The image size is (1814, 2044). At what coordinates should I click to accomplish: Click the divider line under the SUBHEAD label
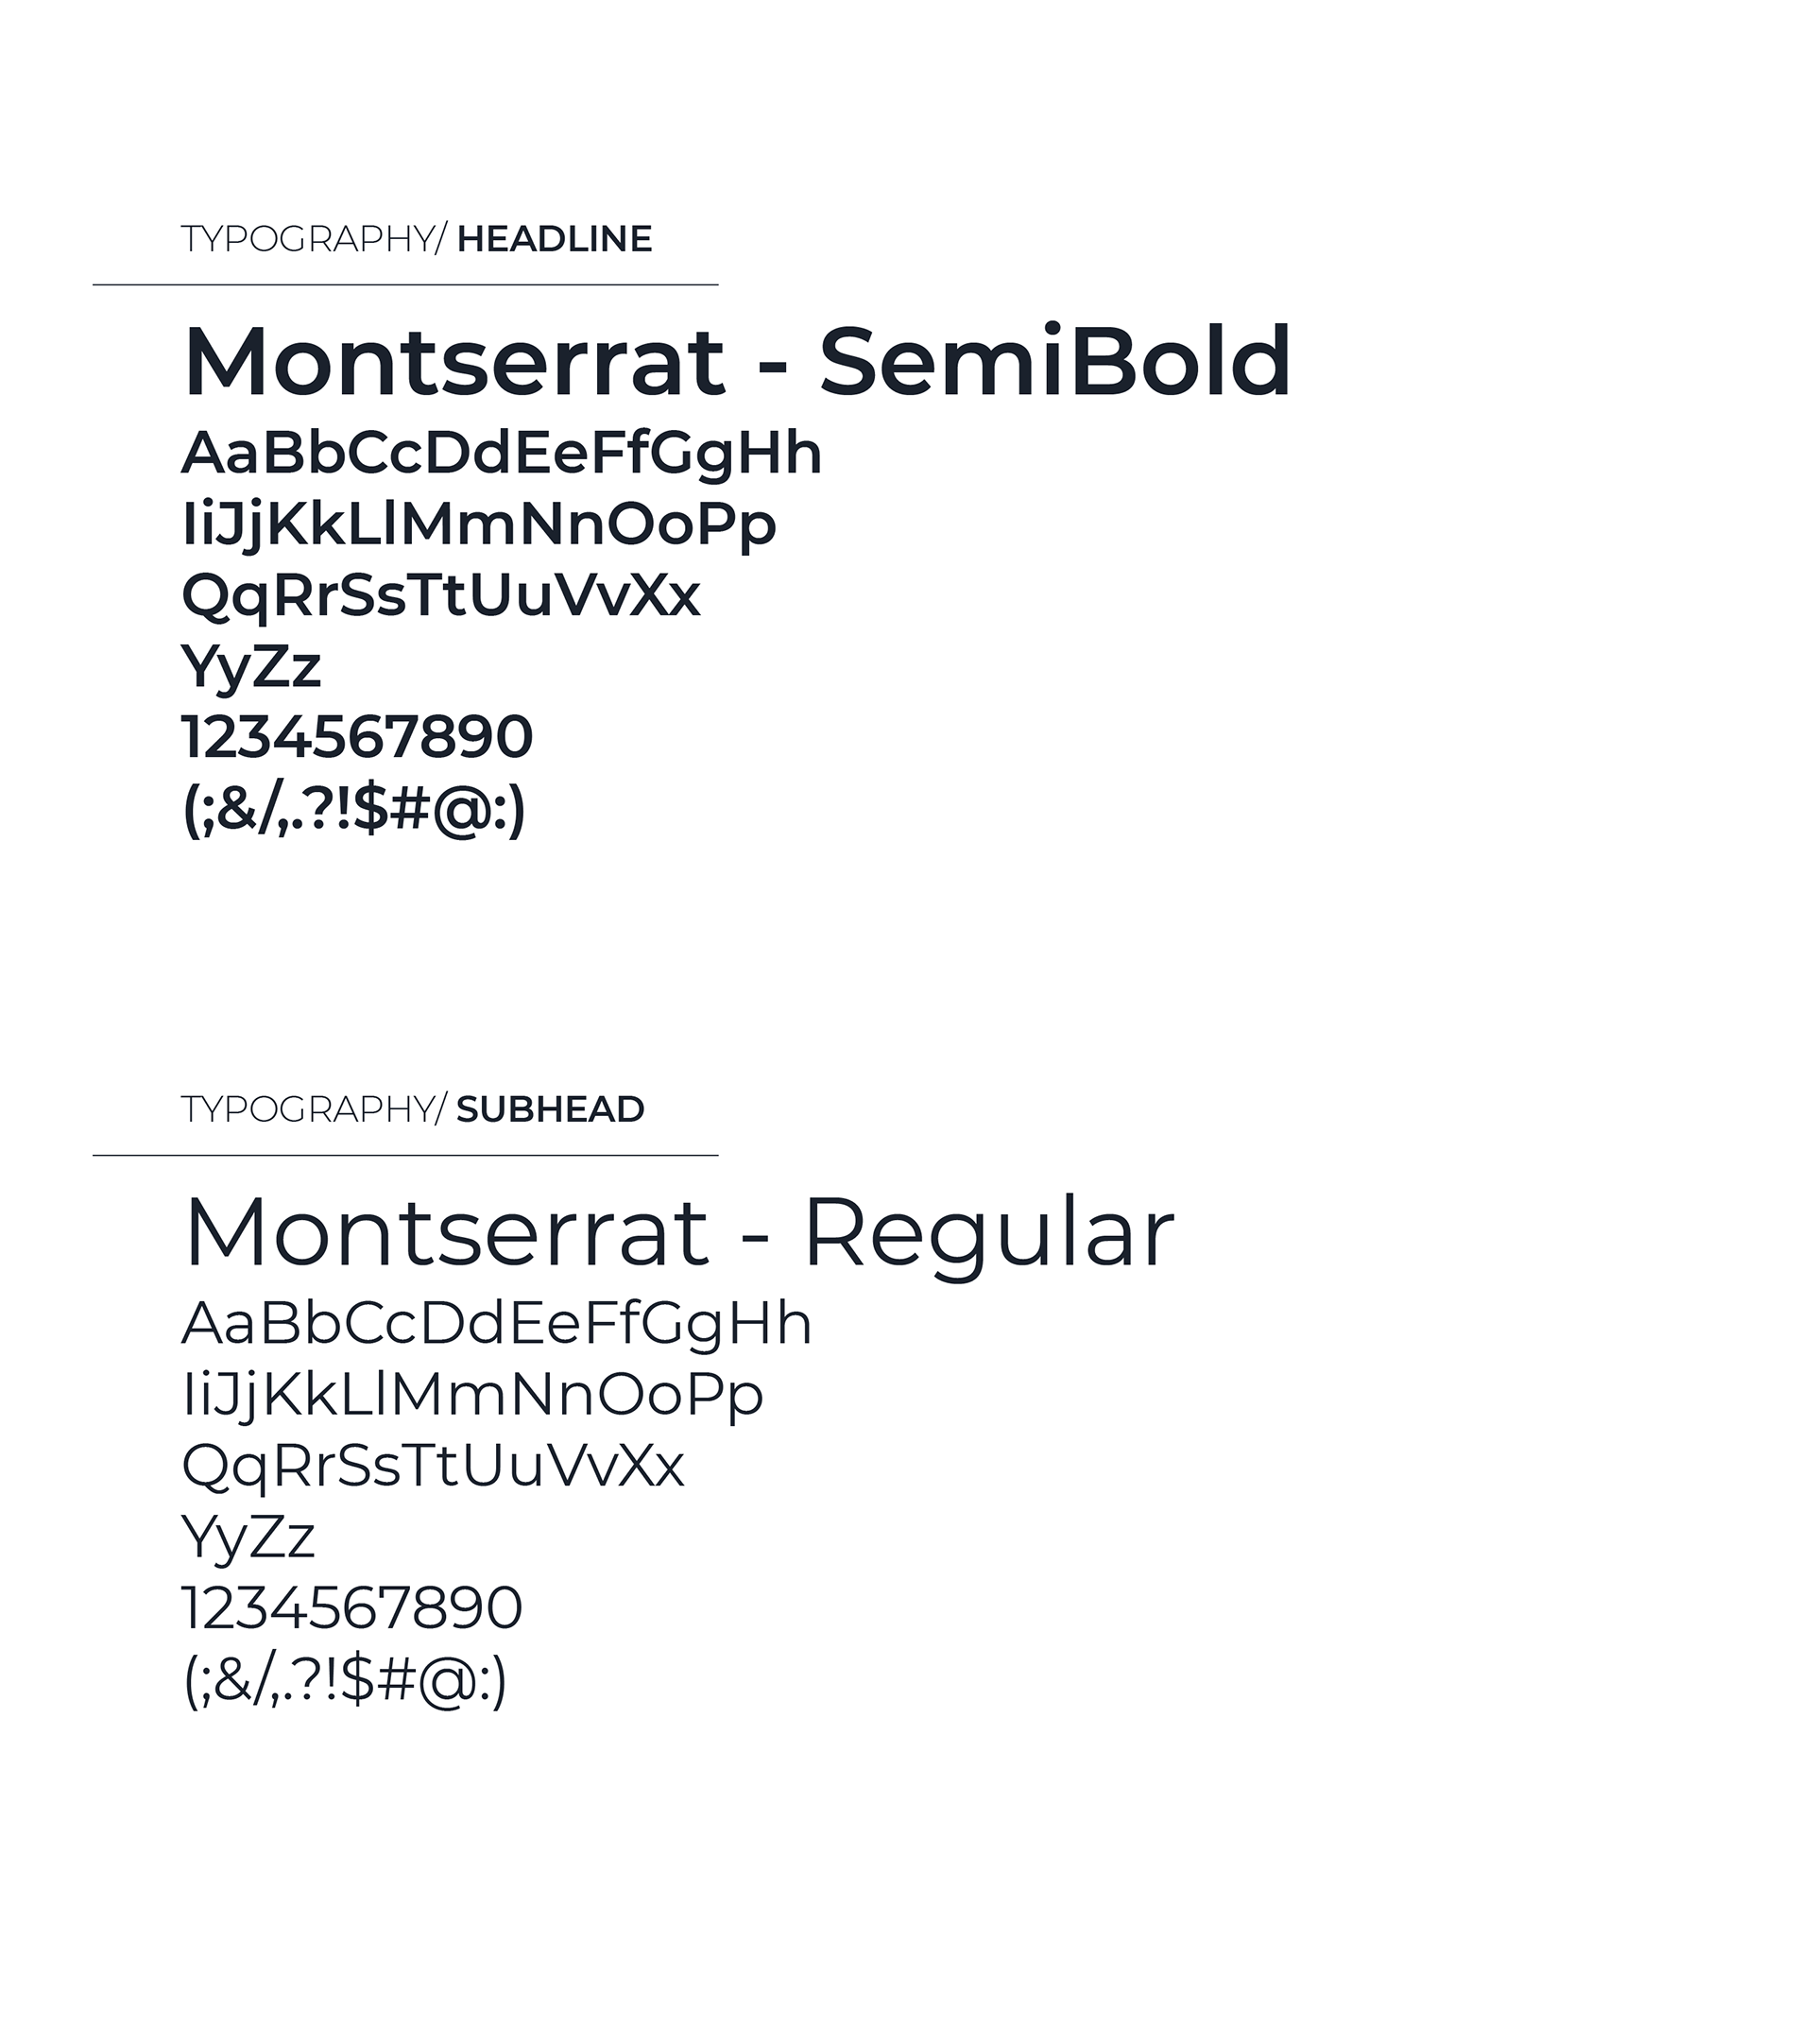(405, 1156)
